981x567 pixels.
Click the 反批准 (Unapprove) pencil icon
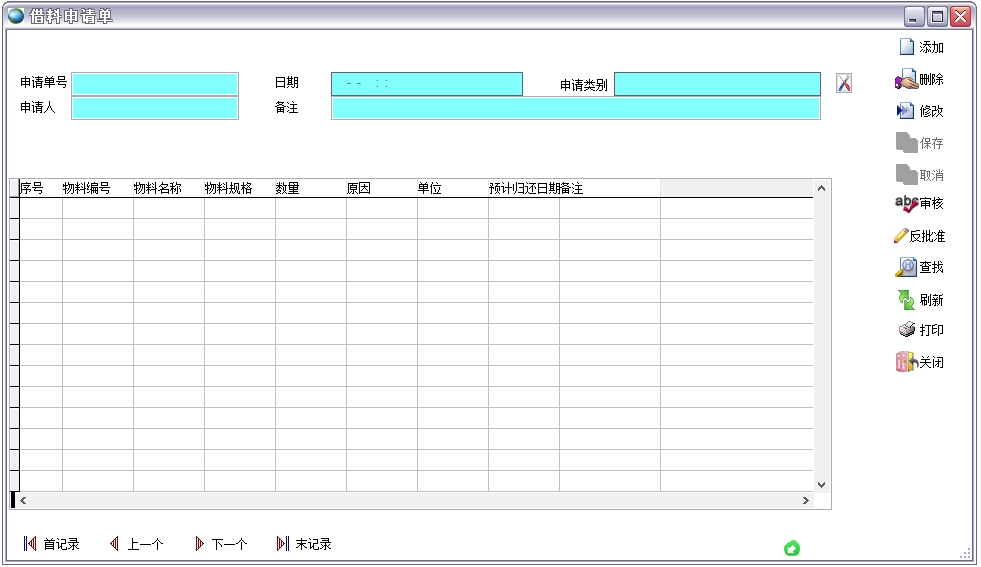click(x=901, y=236)
